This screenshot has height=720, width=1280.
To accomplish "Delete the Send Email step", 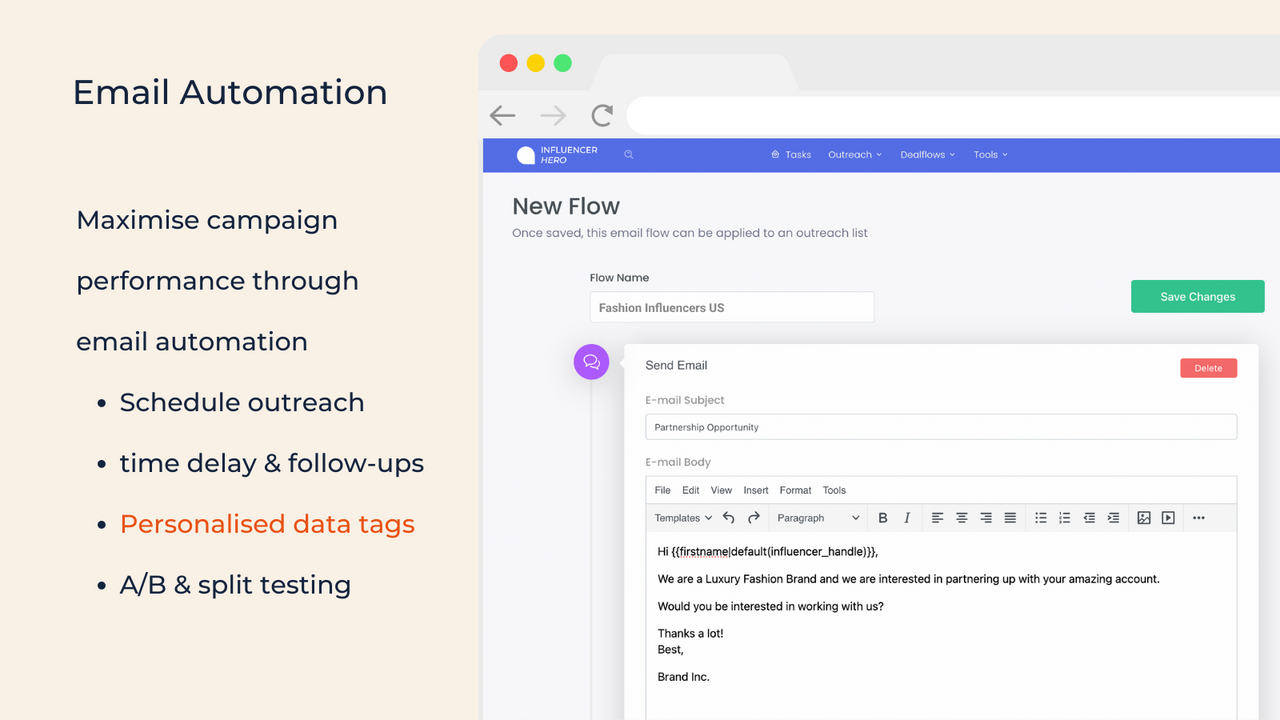I will (x=1208, y=368).
